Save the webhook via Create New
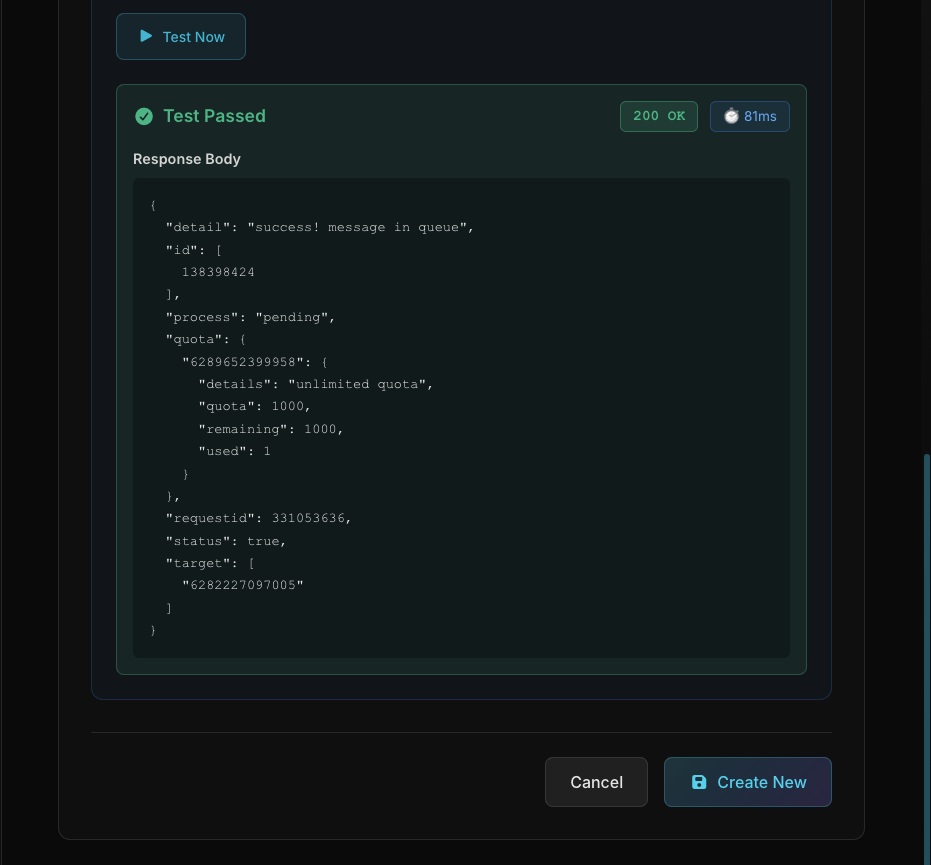931x865 pixels. [748, 782]
